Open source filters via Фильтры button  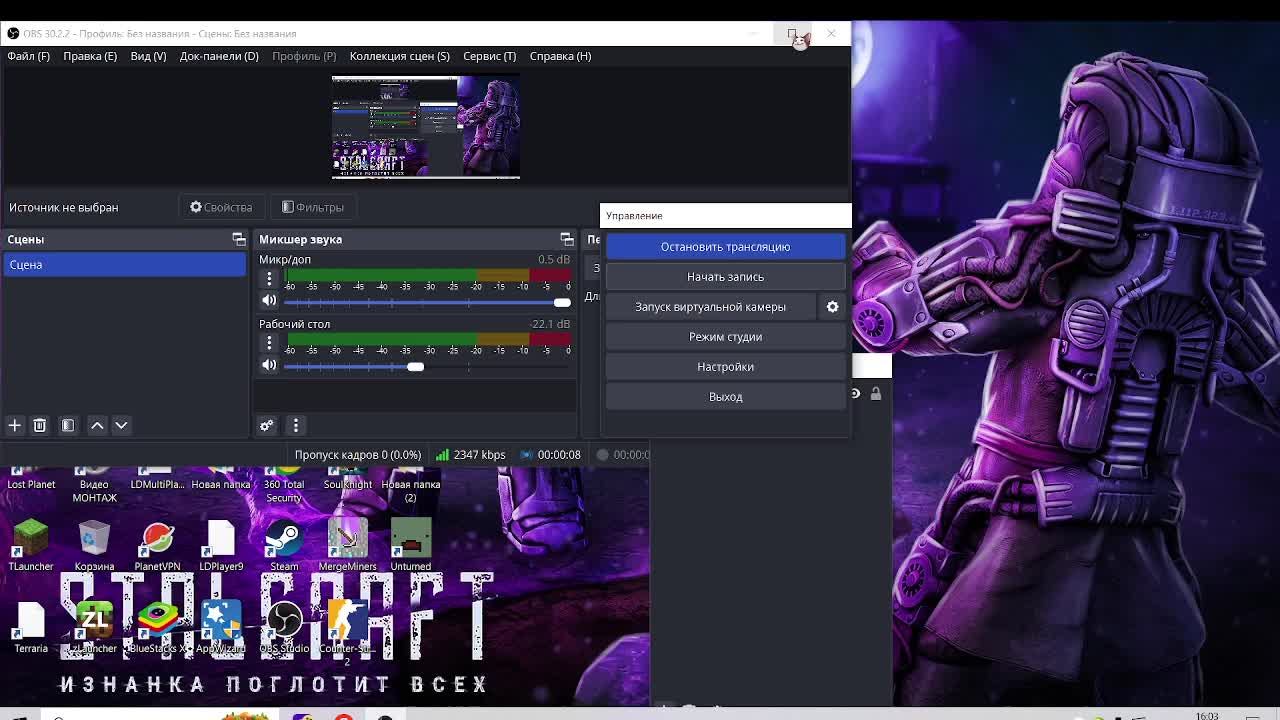coord(313,207)
